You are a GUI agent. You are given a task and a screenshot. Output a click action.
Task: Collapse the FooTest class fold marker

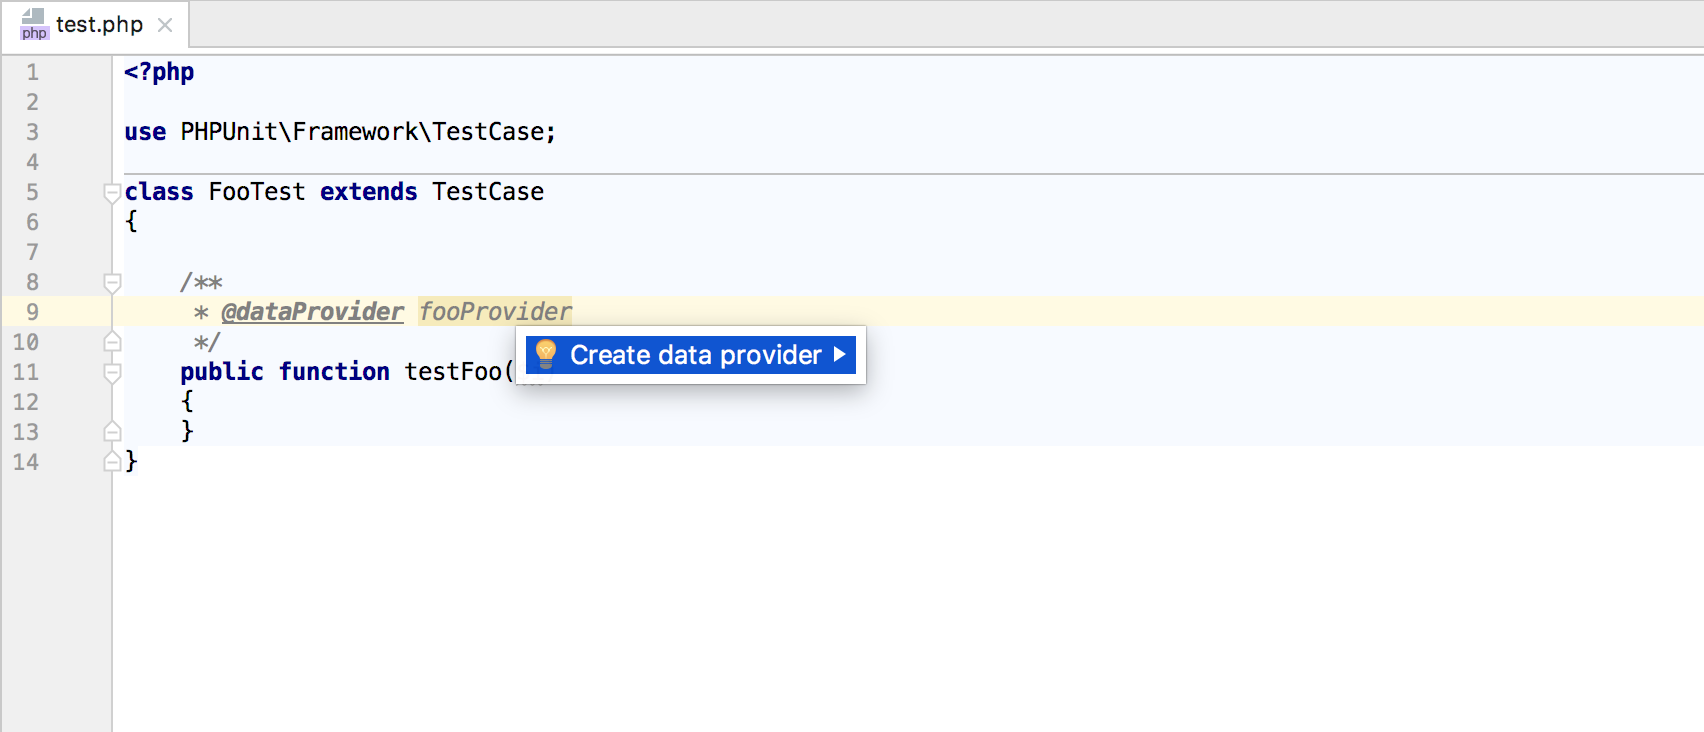click(112, 192)
